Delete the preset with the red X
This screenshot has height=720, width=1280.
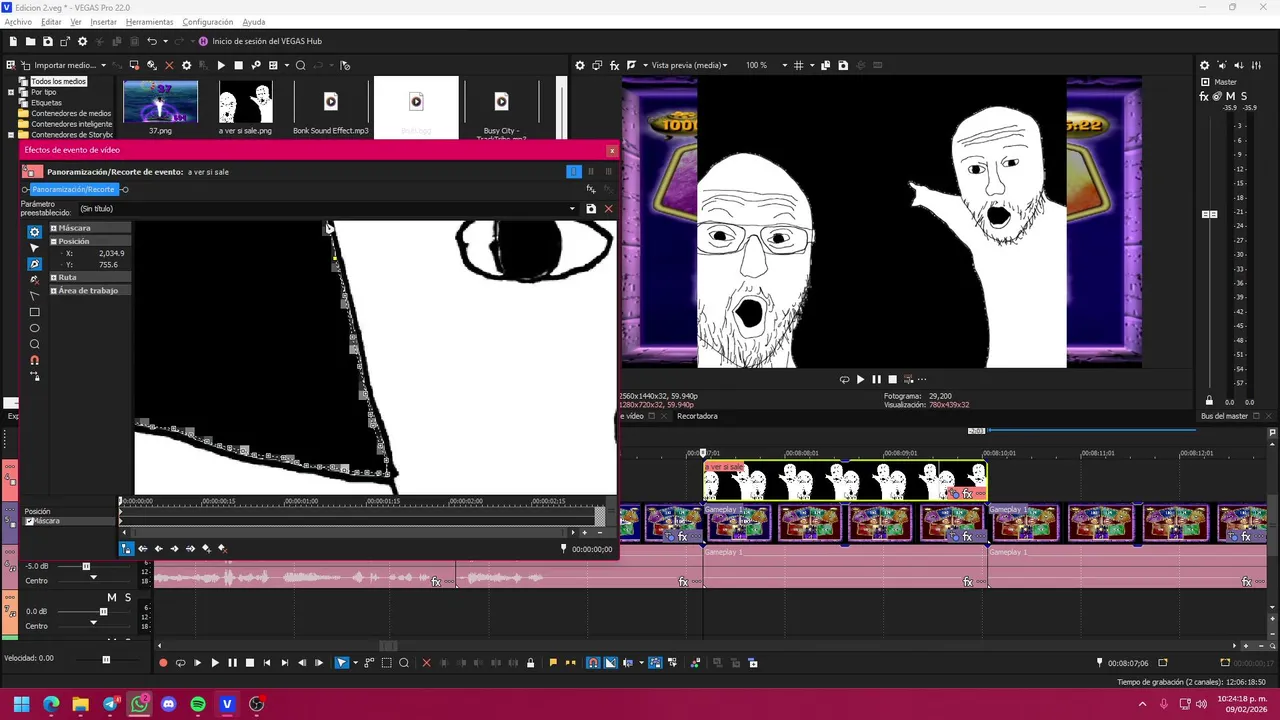(x=608, y=209)
